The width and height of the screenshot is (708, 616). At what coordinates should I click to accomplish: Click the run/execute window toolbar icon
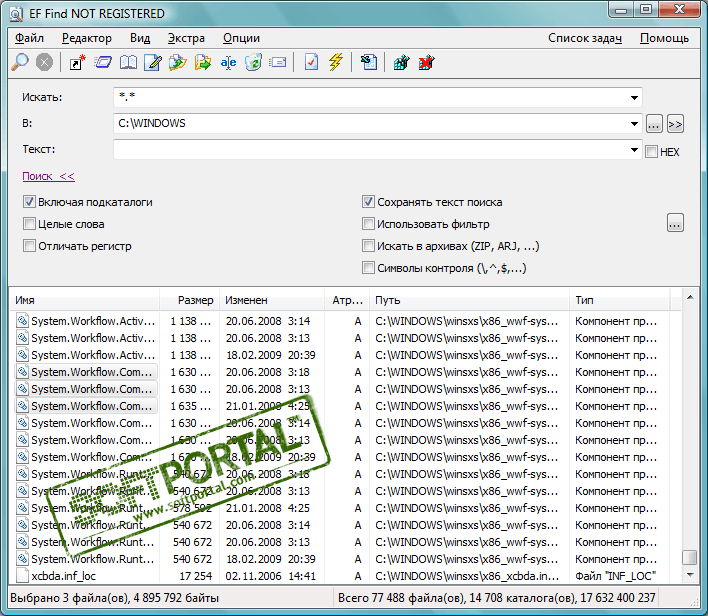click(x=103, y=62)
